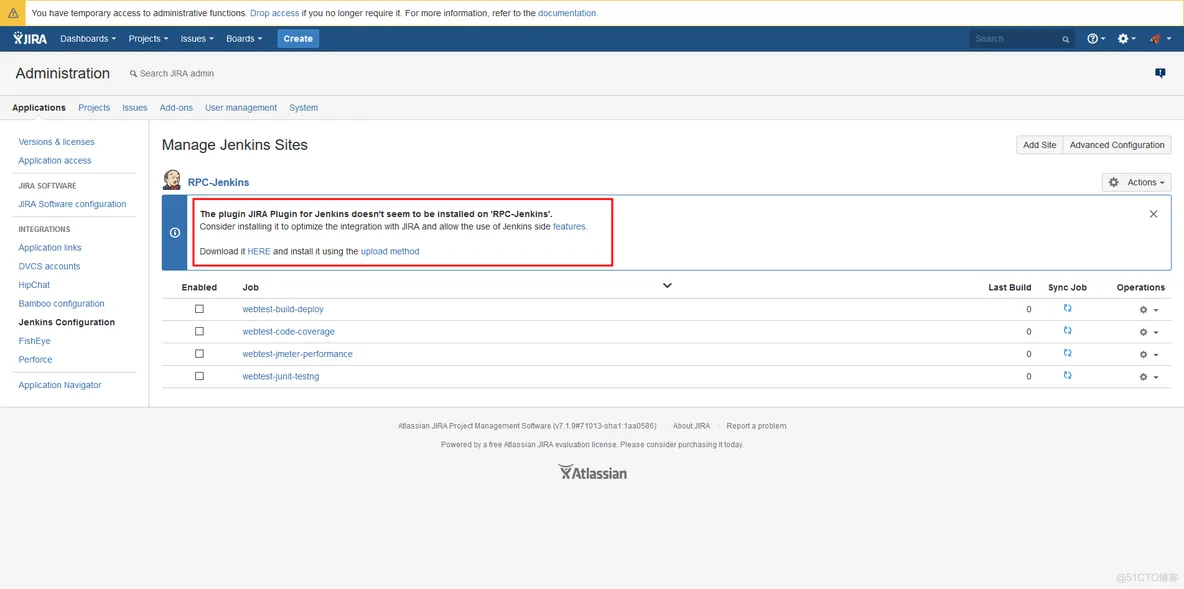The image size is (1184, 589).
Task: Enable the webtest-code-coverage job checkbox
Action: click(199, 331)
